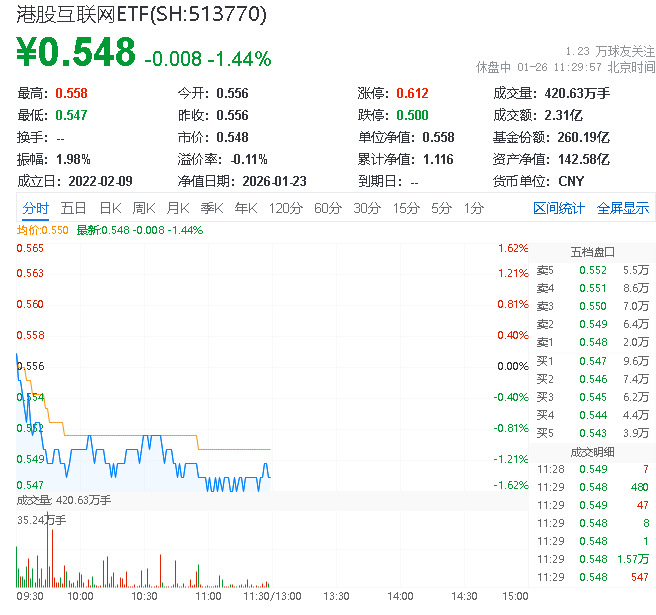Open the 五日 five-day chart tab
Image resolution: width=656 pixels, height=615 pixels.
pos(73,208)
